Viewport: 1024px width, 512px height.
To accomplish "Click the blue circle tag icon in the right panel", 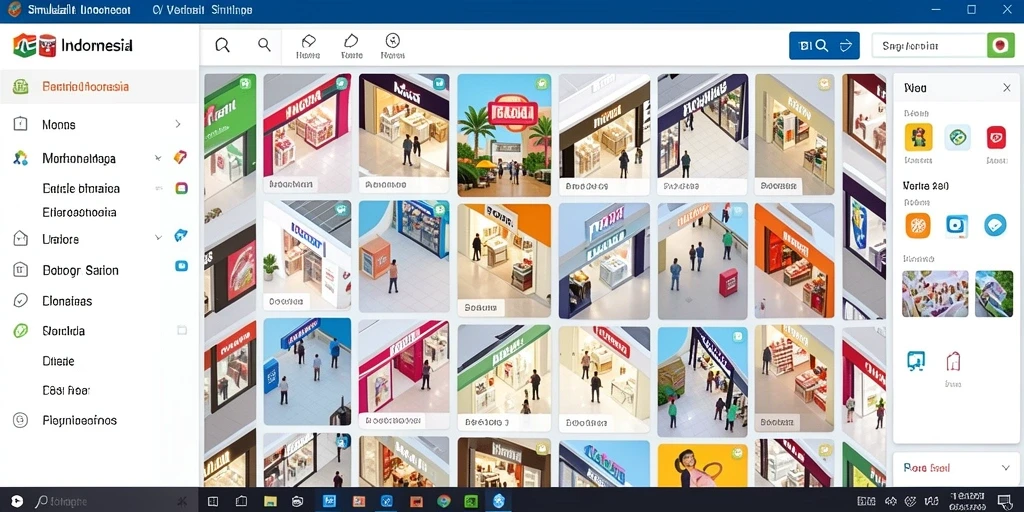I will 995,225.
